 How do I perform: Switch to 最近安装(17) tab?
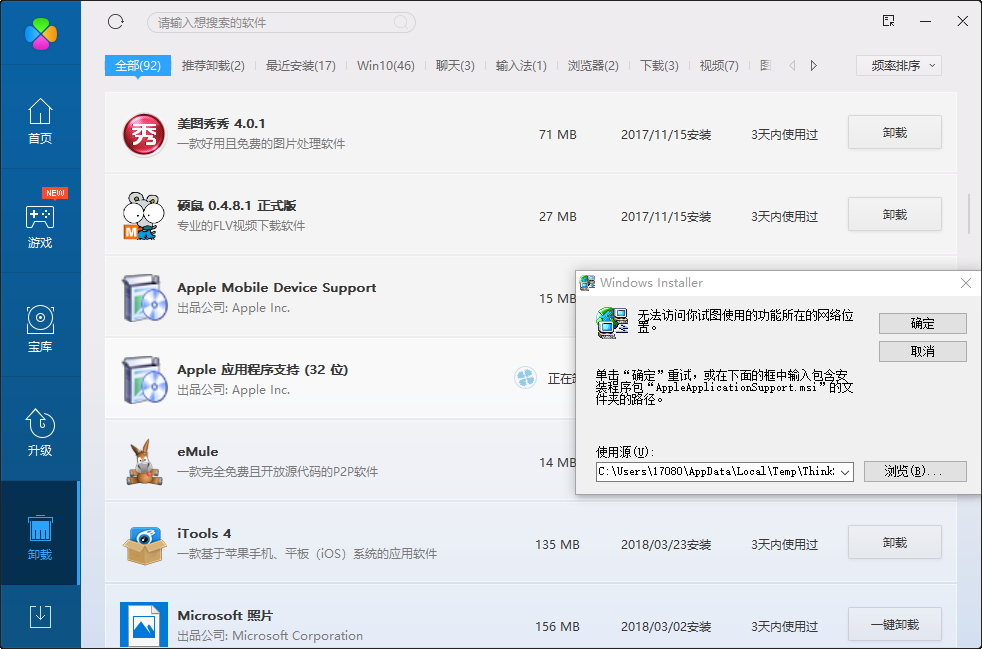[x=301, y=65]
